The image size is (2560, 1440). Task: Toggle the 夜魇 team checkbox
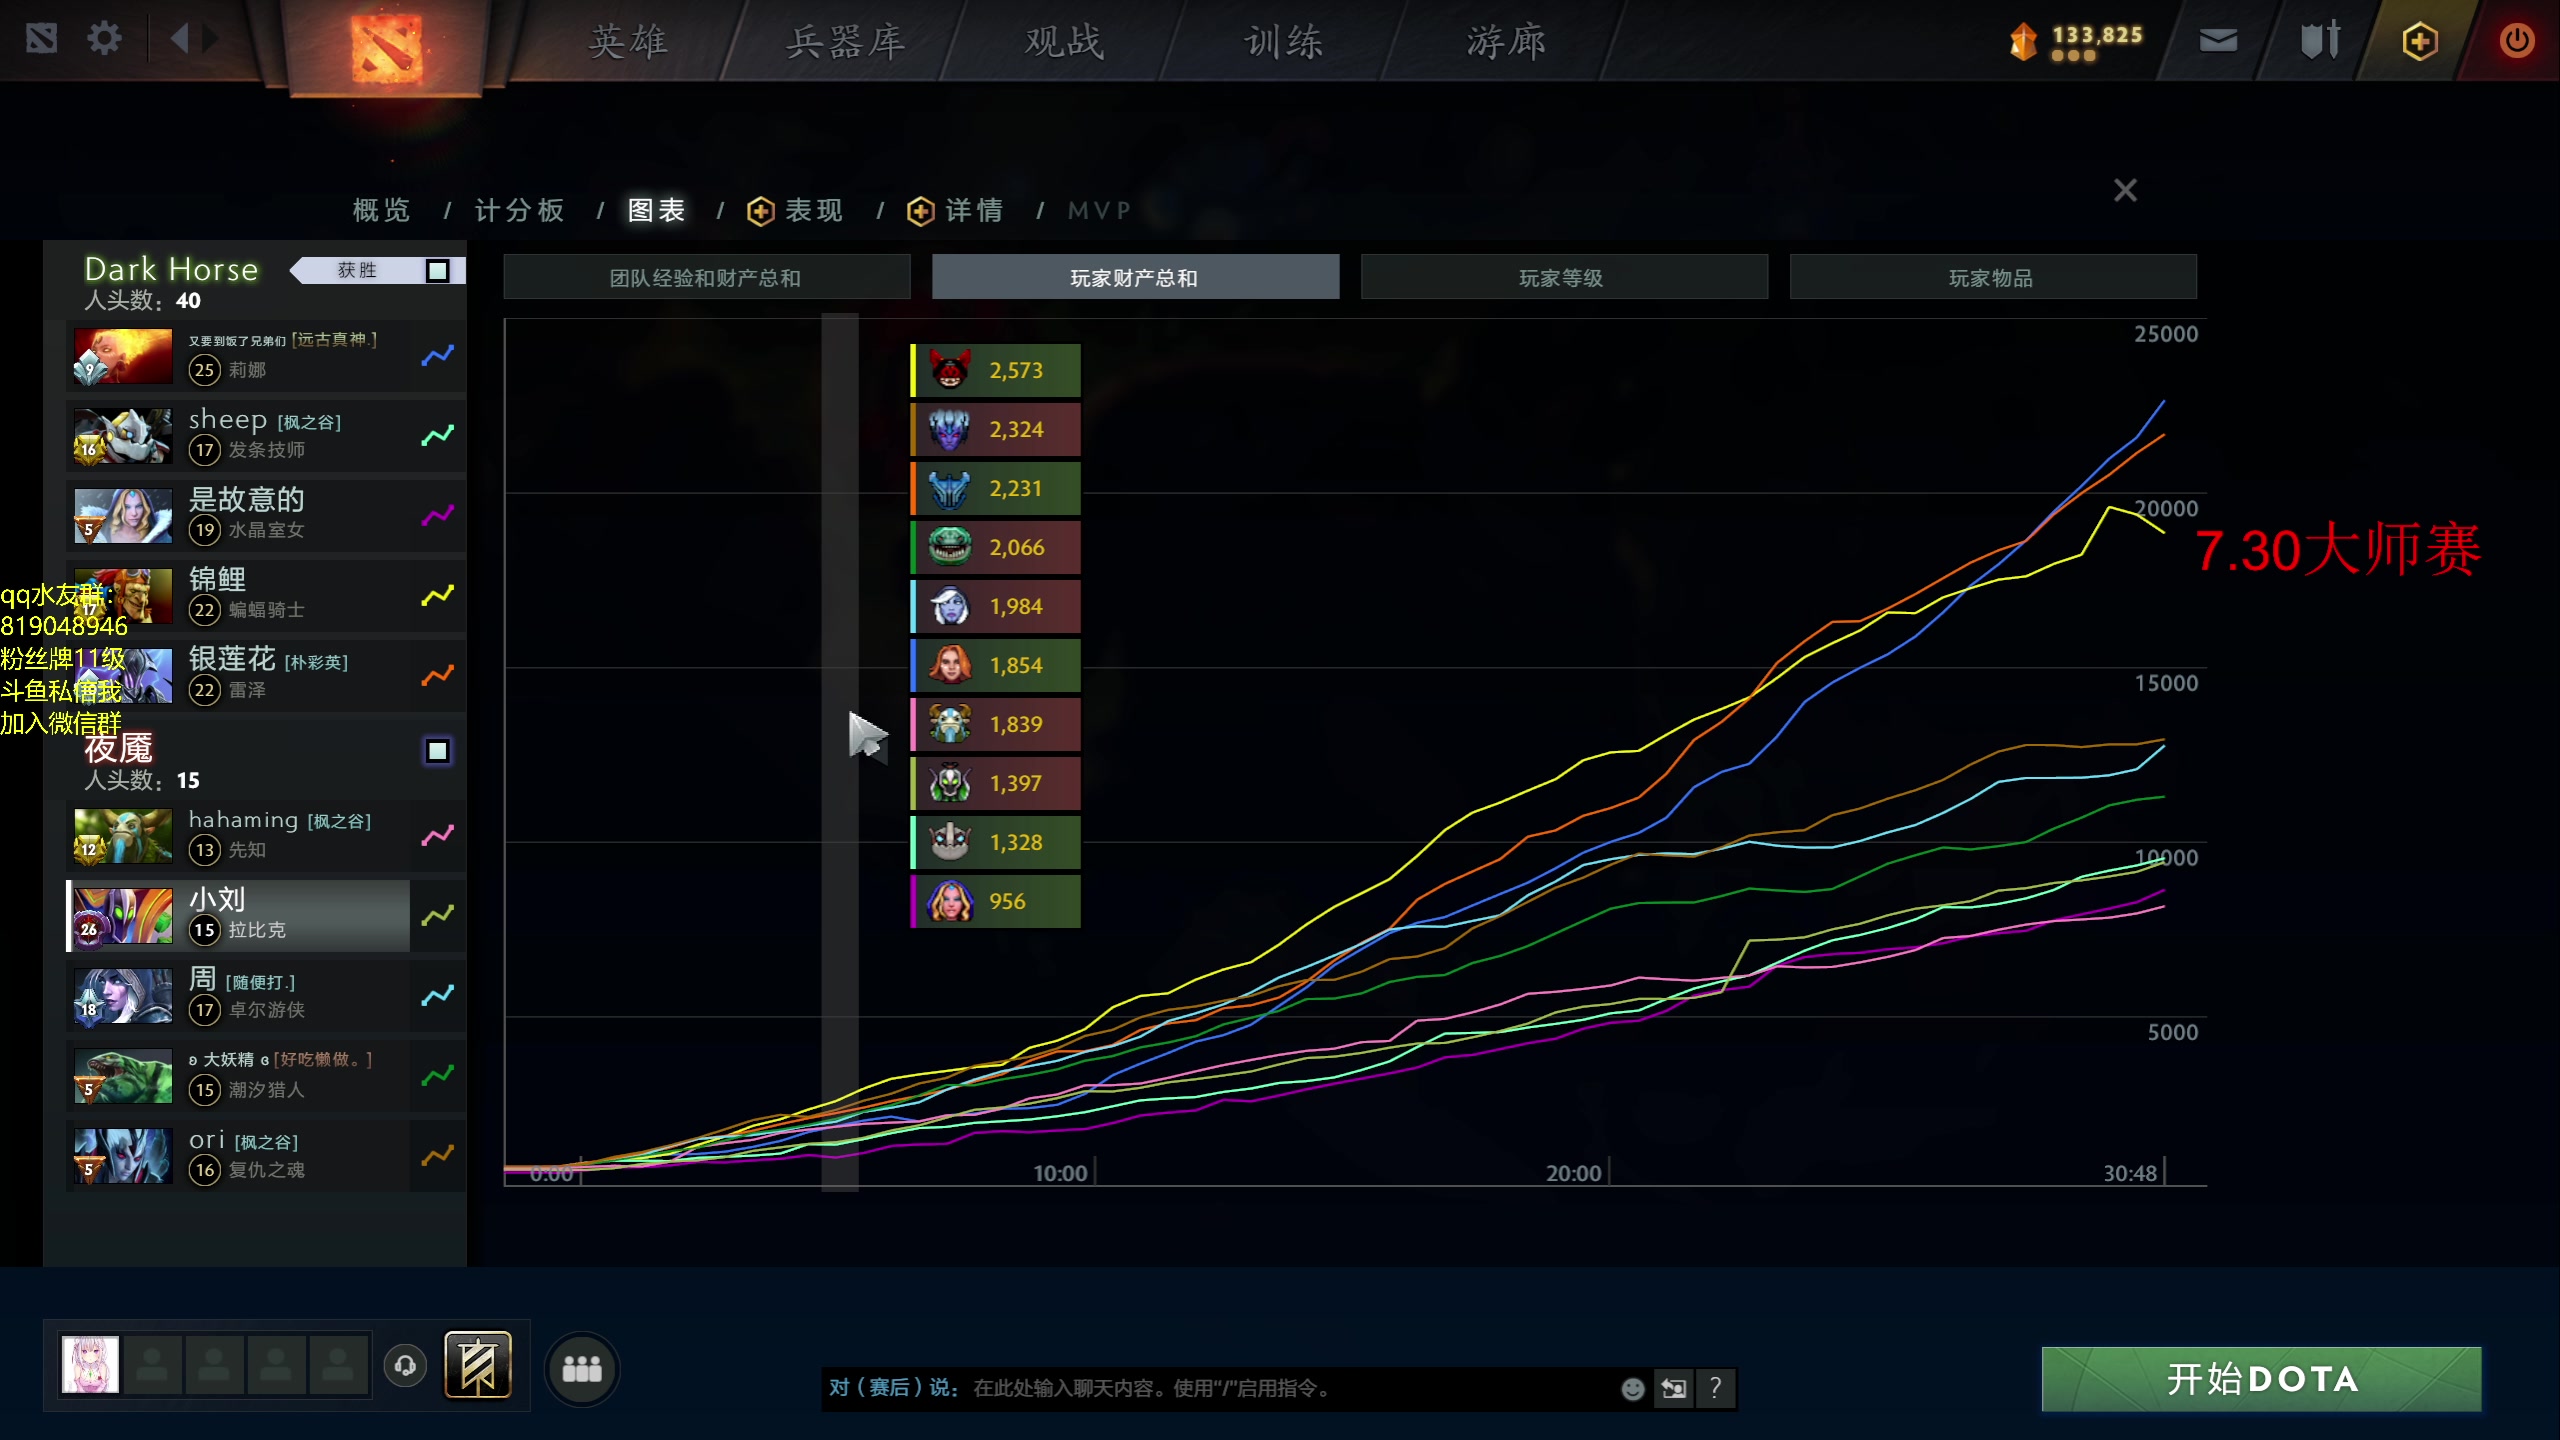(x=437, y=751)
